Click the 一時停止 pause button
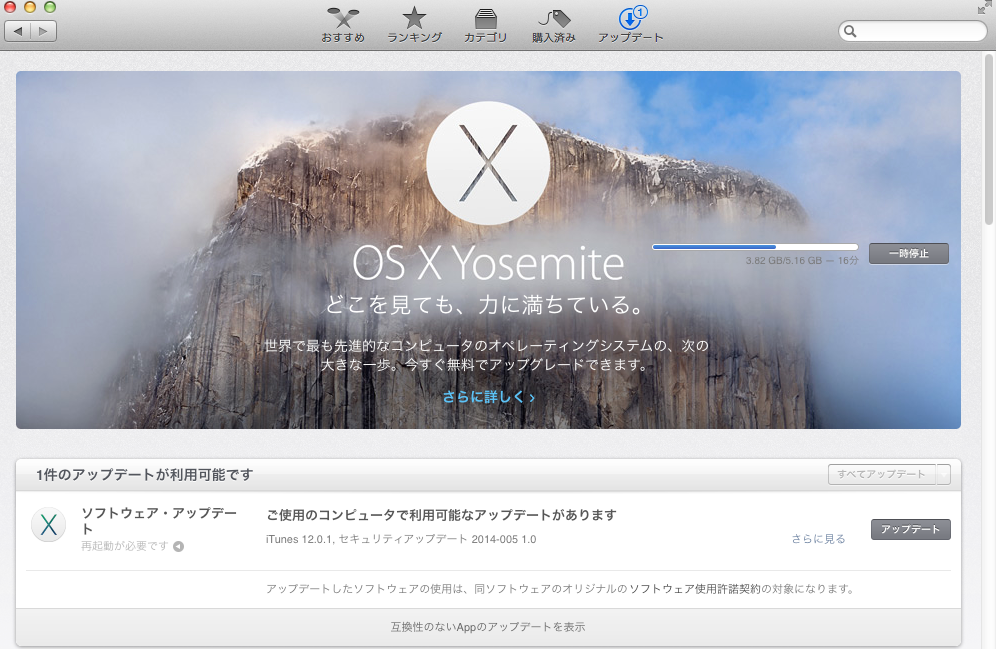 [x=908, y=253]
